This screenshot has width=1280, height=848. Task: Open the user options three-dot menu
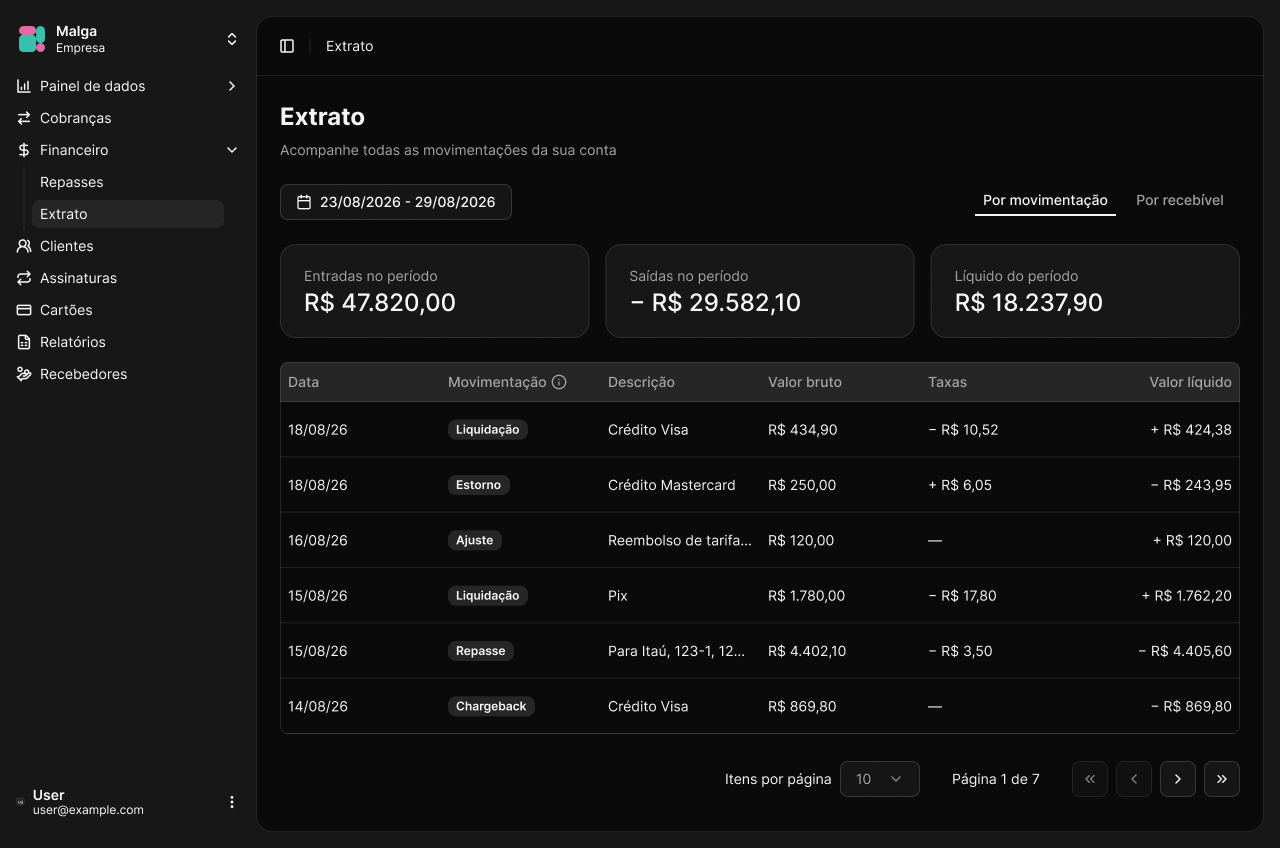[x=232, y=802]
